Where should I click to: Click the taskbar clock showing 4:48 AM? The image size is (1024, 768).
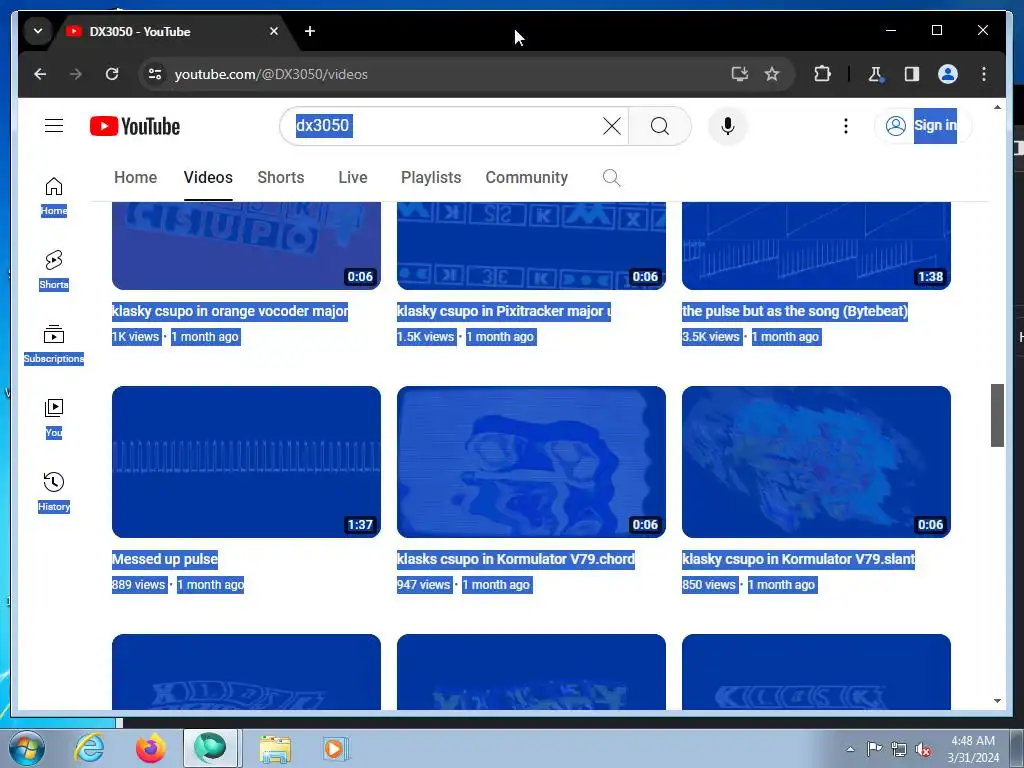click(973, 749)
